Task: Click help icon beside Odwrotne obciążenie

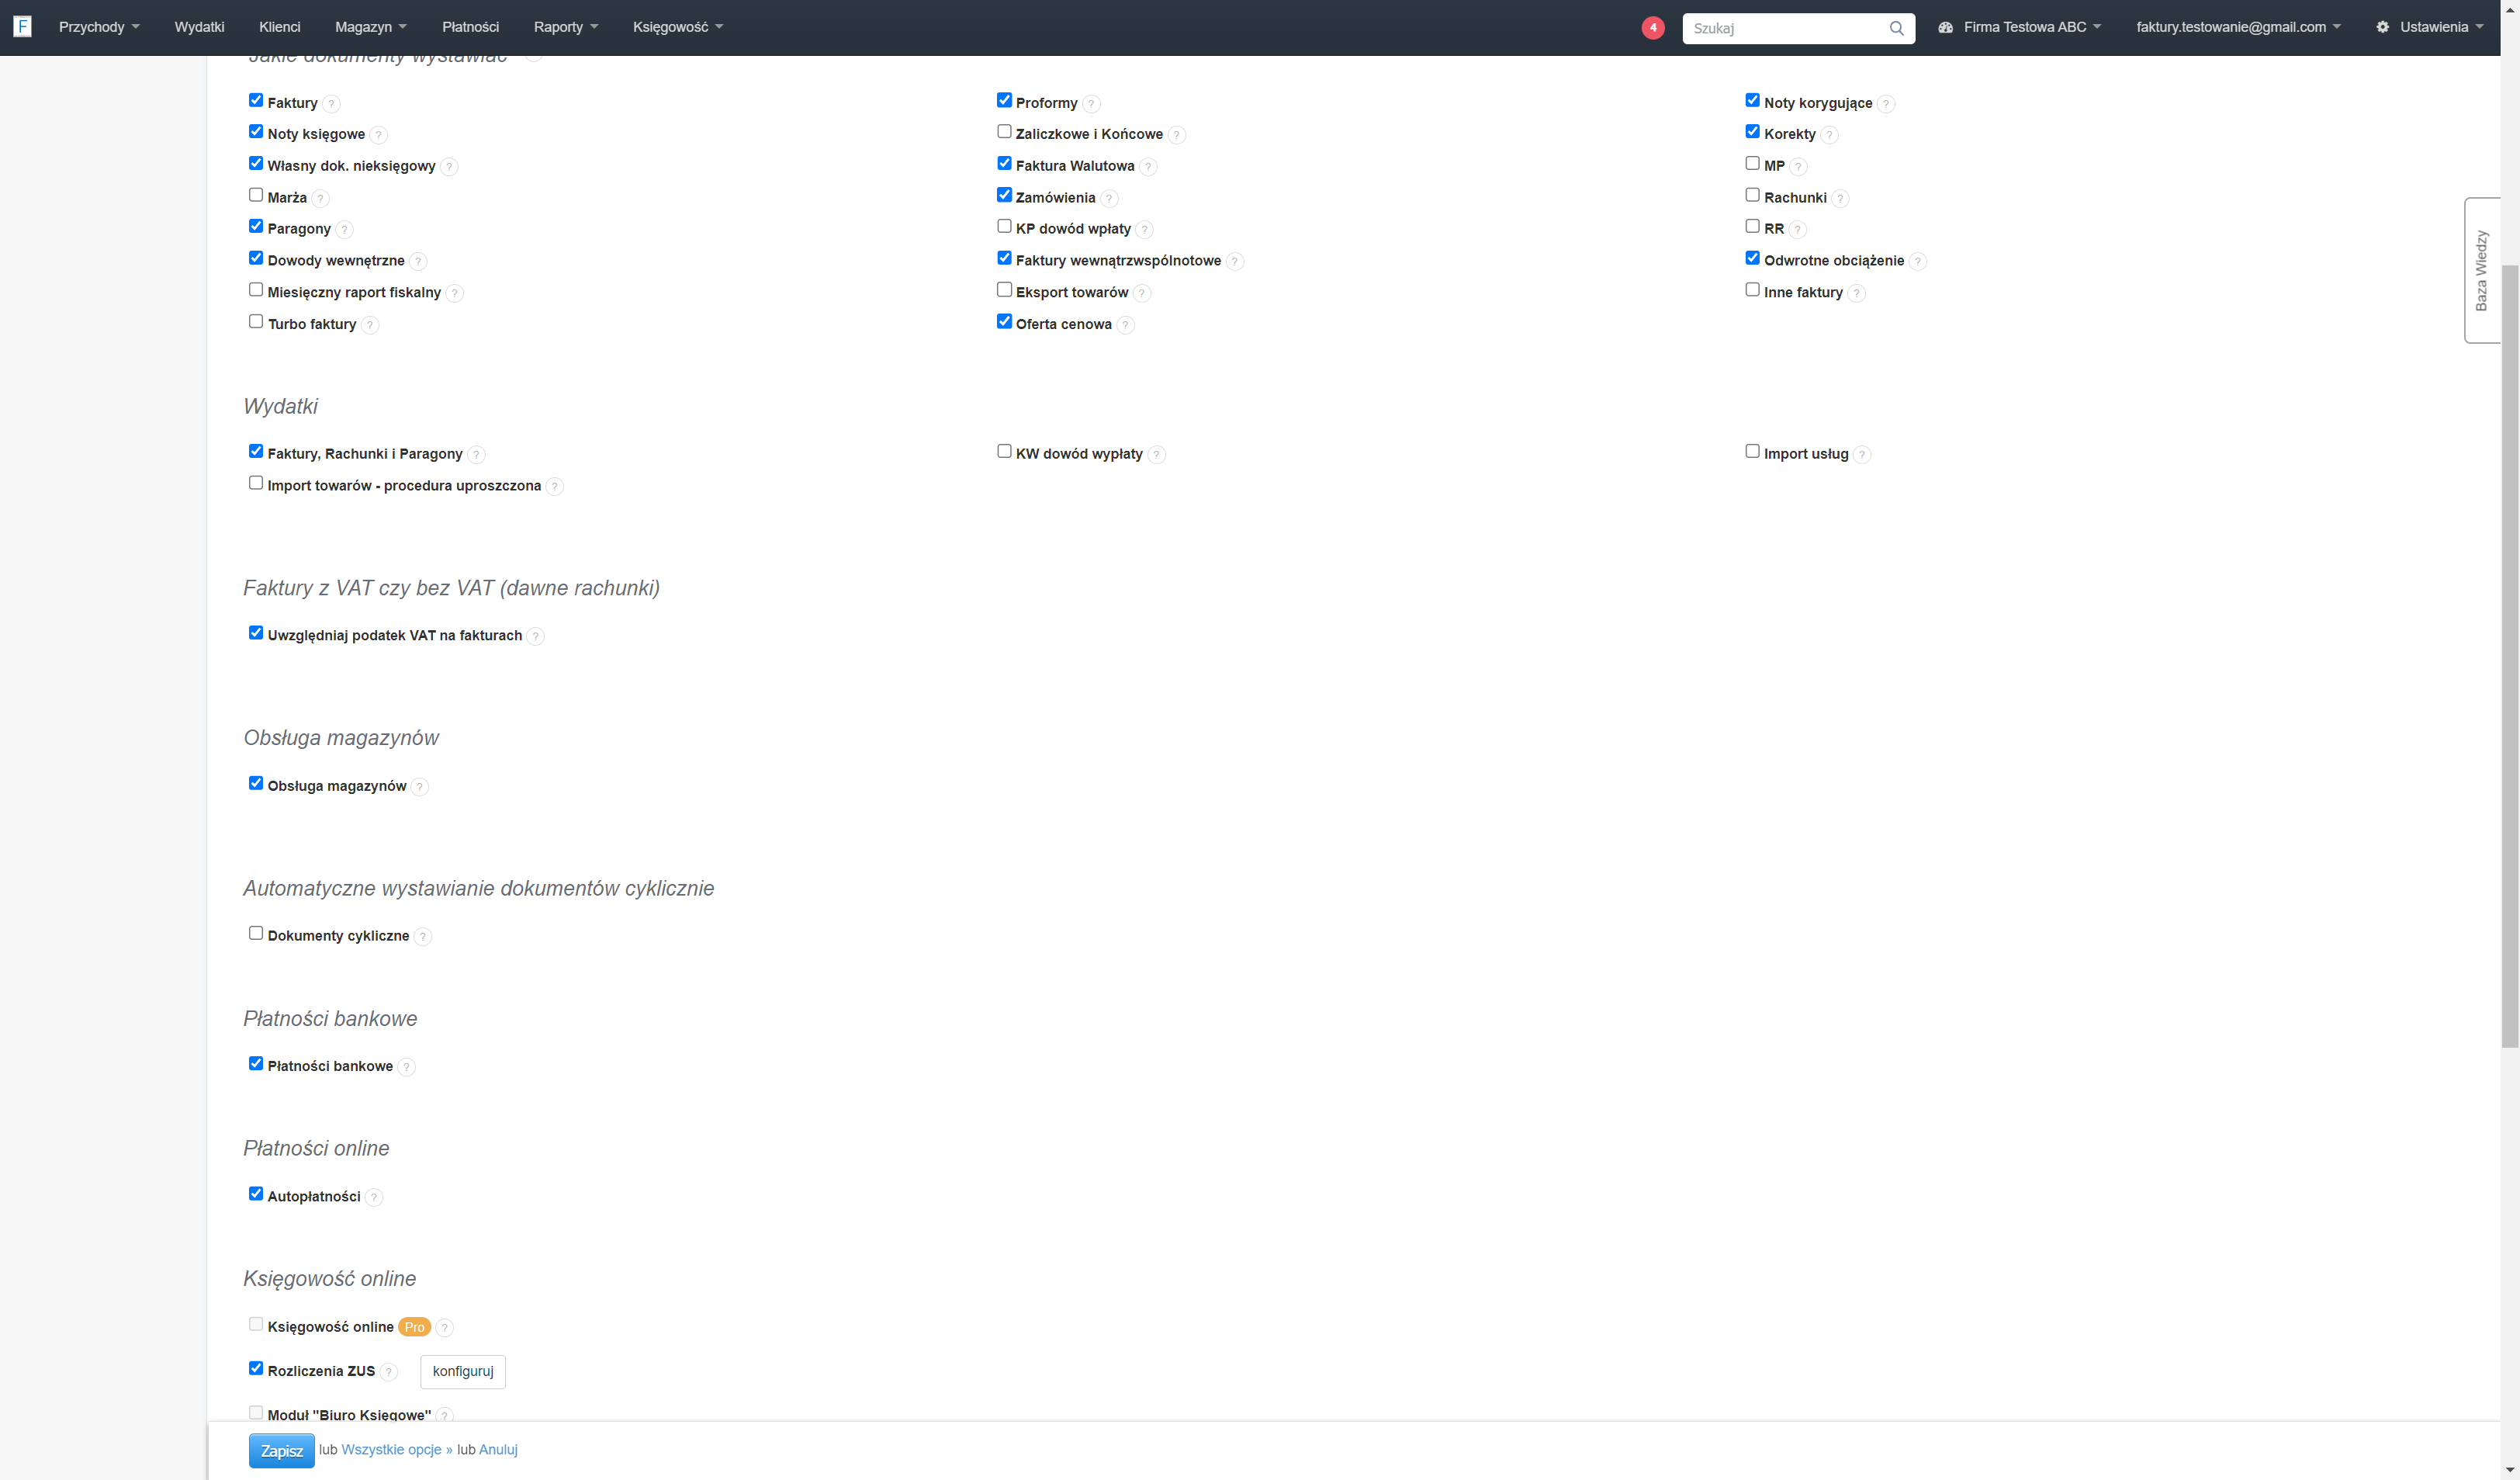Action: pos(1918,262)
